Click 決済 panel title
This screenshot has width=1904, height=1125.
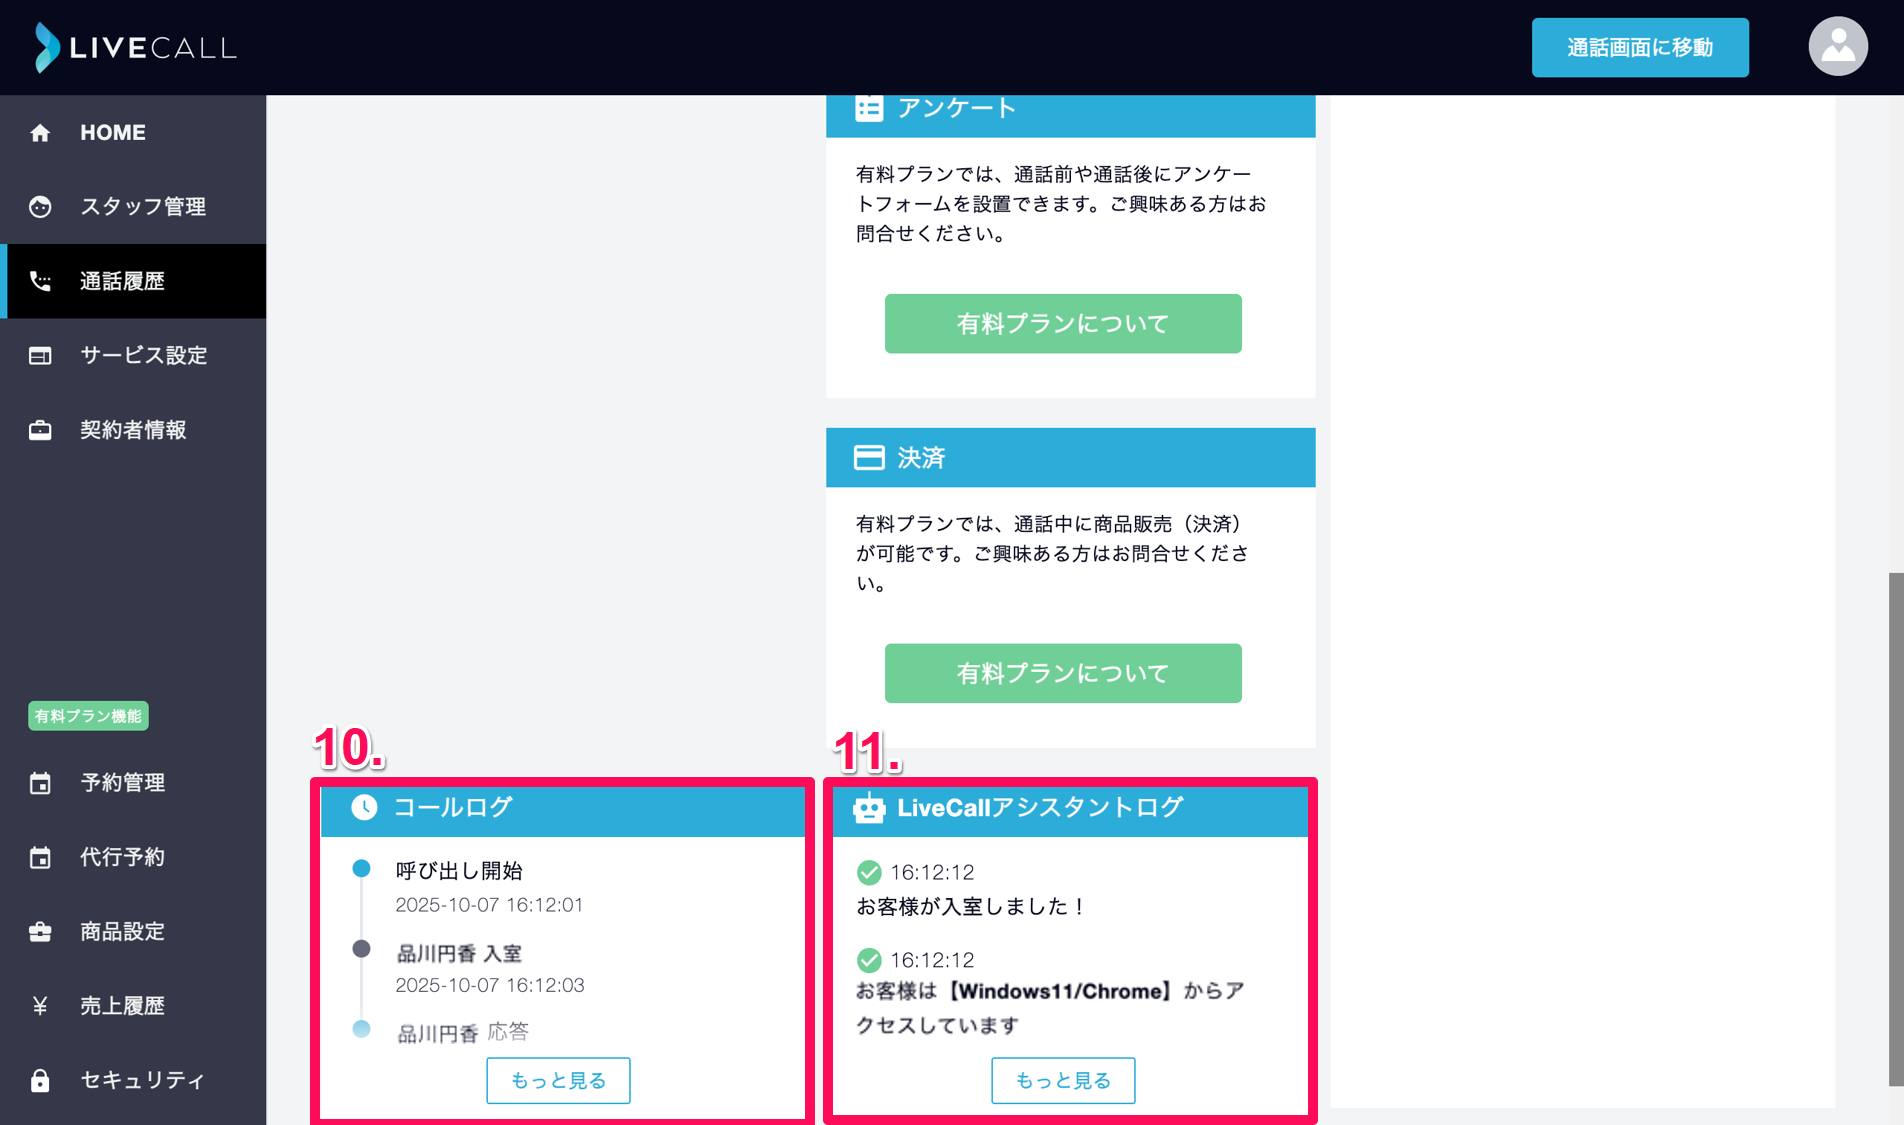coord(921,457)
